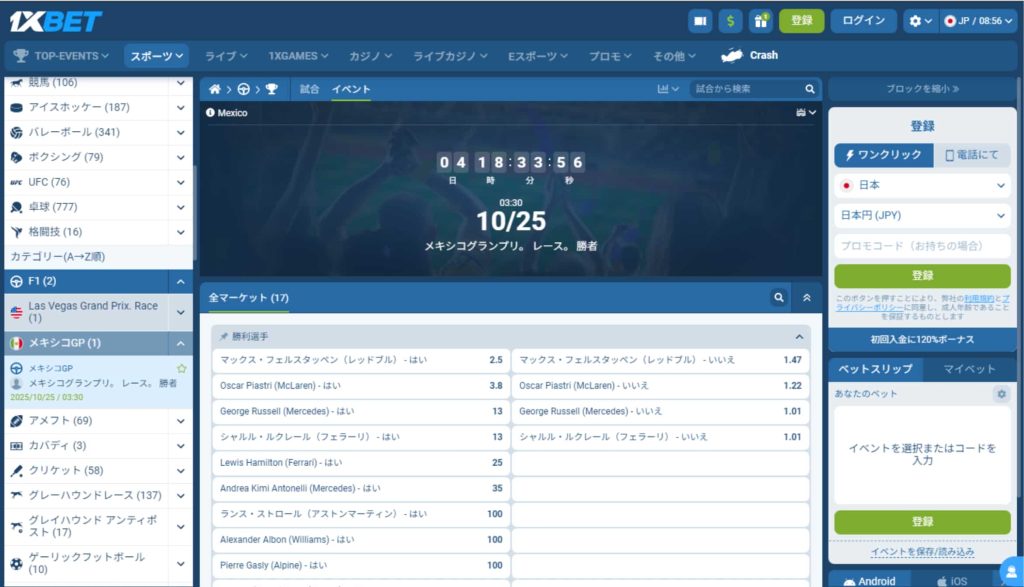Open the ライブカジノ menu
This screenshot has height=587, width=1024.
[450, 56]
